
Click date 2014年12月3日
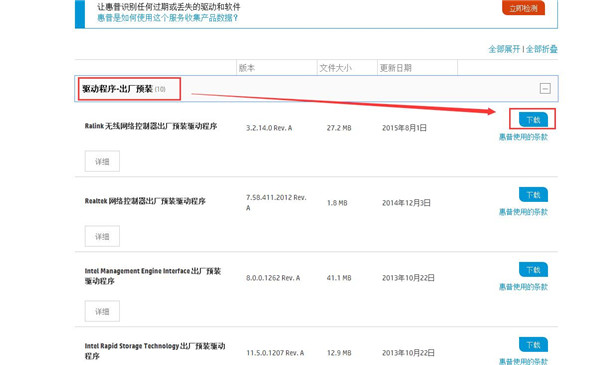406,203
